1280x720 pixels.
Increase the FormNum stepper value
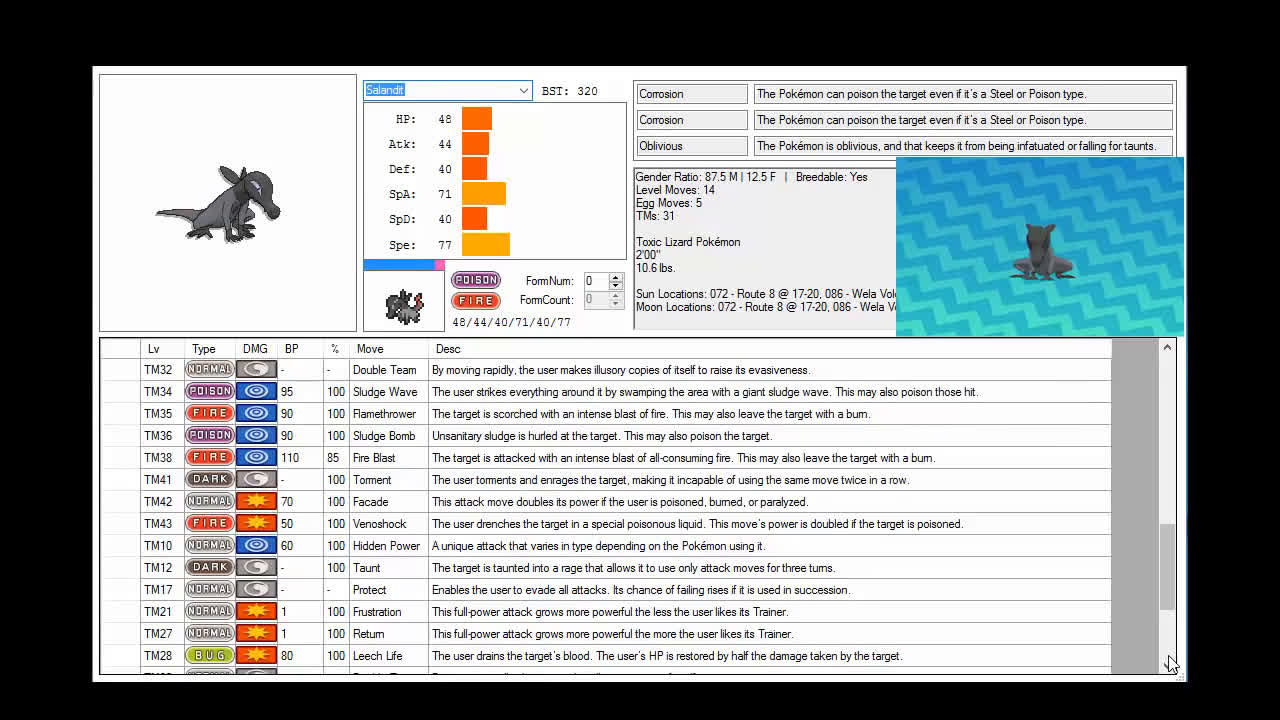[616, 277]
